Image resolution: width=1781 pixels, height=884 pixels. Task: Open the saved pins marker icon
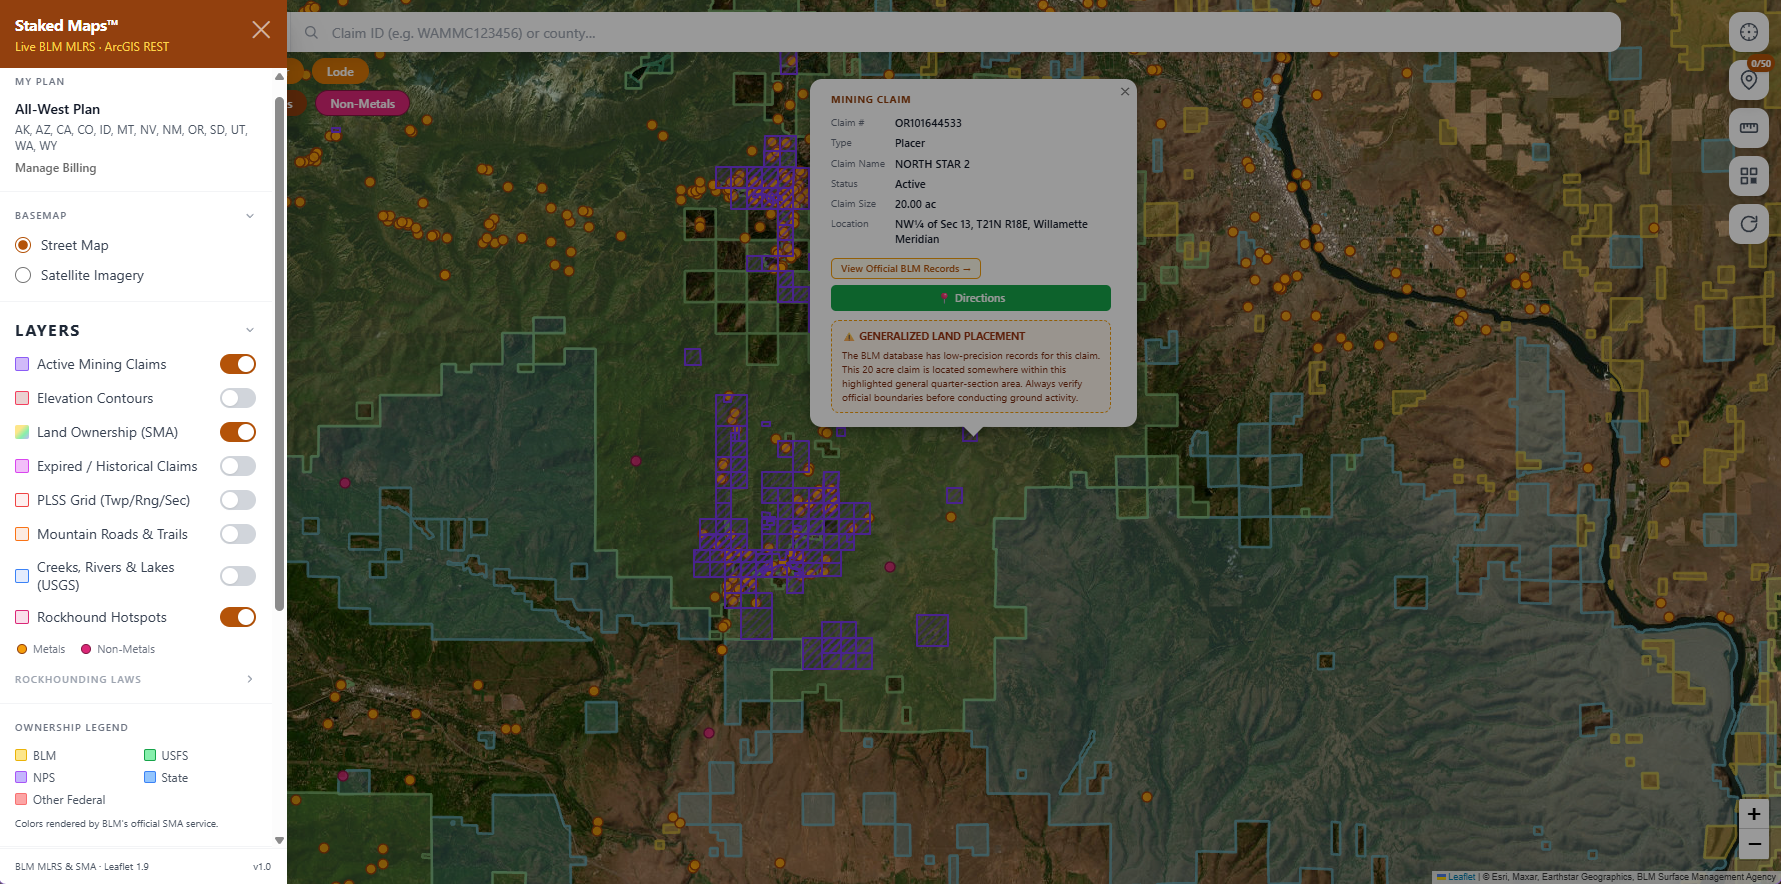click(1748, 80)
